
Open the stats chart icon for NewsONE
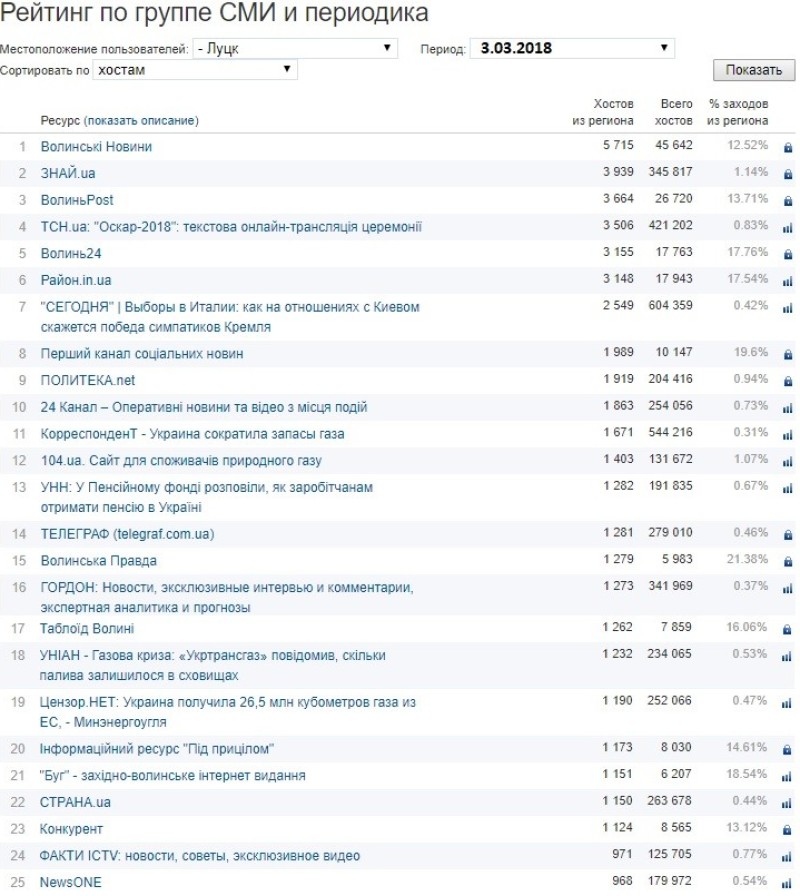[x=788, y=883]
